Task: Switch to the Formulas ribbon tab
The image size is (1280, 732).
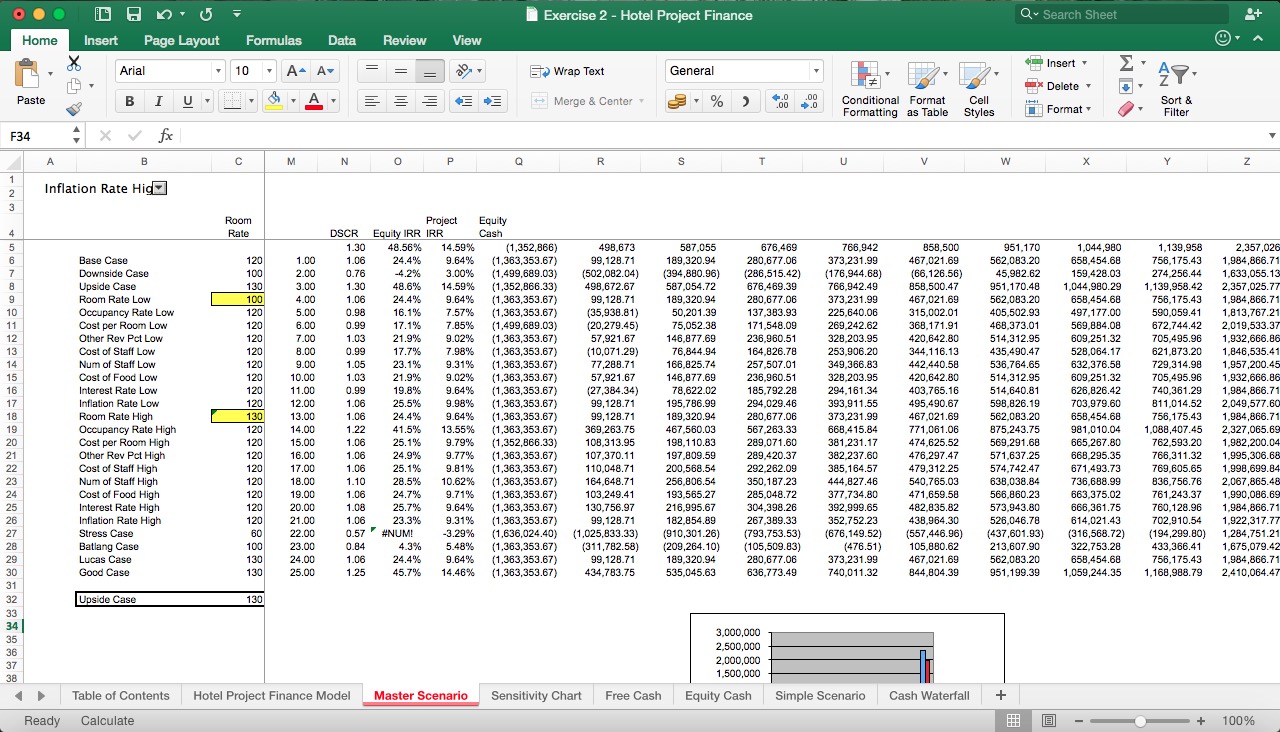Action: [273, 40]
